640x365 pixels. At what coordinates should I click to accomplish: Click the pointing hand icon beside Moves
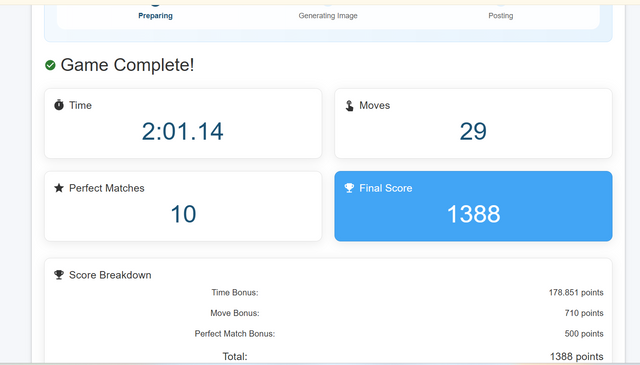[x=349, y=106]
